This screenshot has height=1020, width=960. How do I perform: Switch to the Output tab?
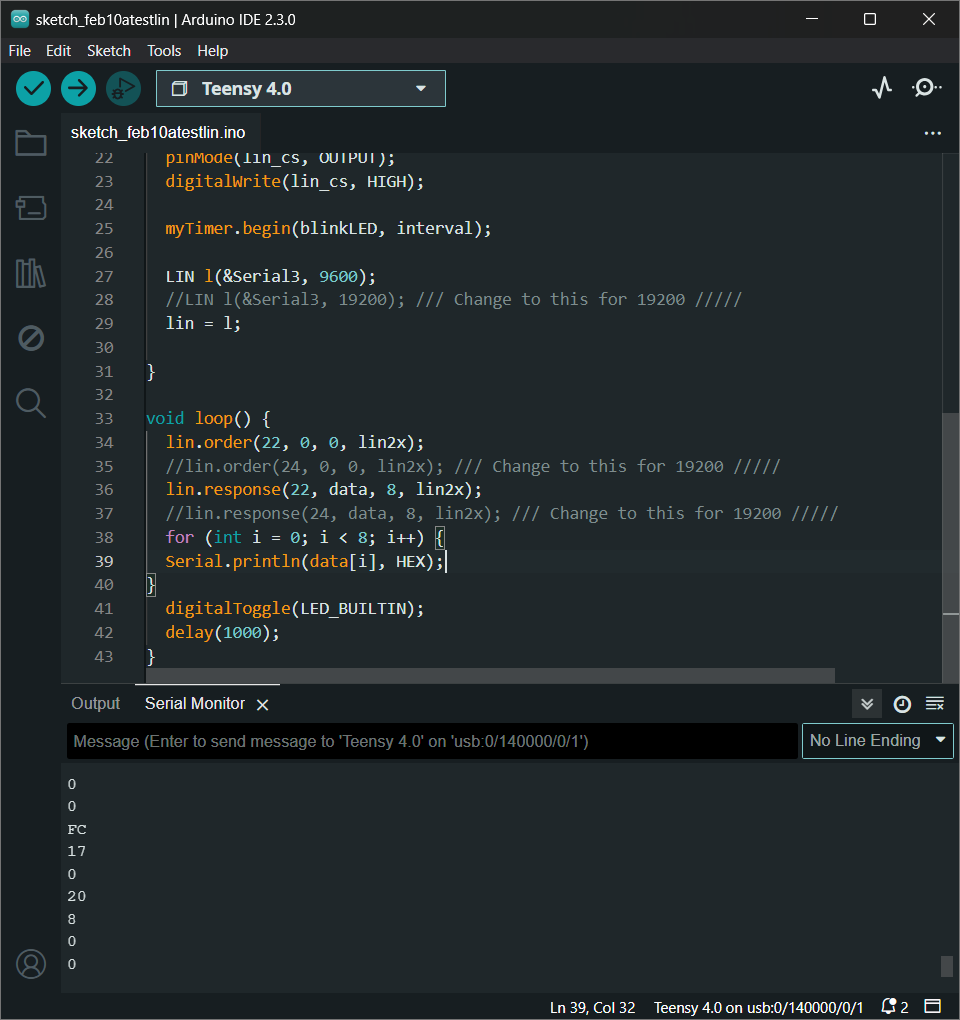(95, 704)
